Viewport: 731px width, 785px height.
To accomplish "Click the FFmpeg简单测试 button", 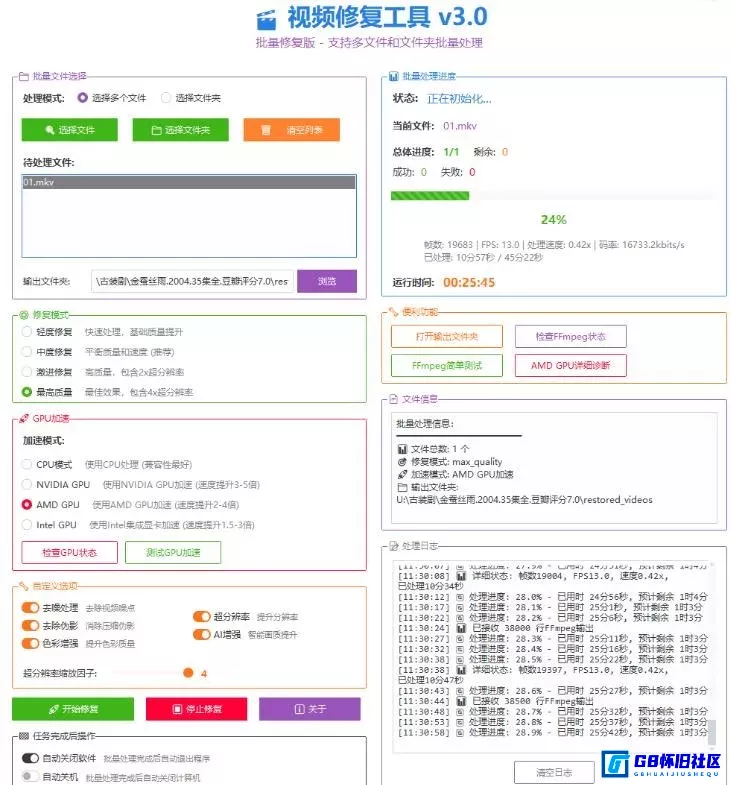I will pos(447,365).
